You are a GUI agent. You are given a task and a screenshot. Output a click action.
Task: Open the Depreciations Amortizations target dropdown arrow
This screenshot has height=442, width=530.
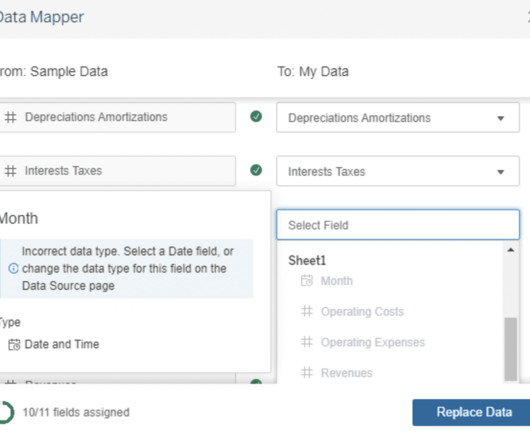point(501,118)
